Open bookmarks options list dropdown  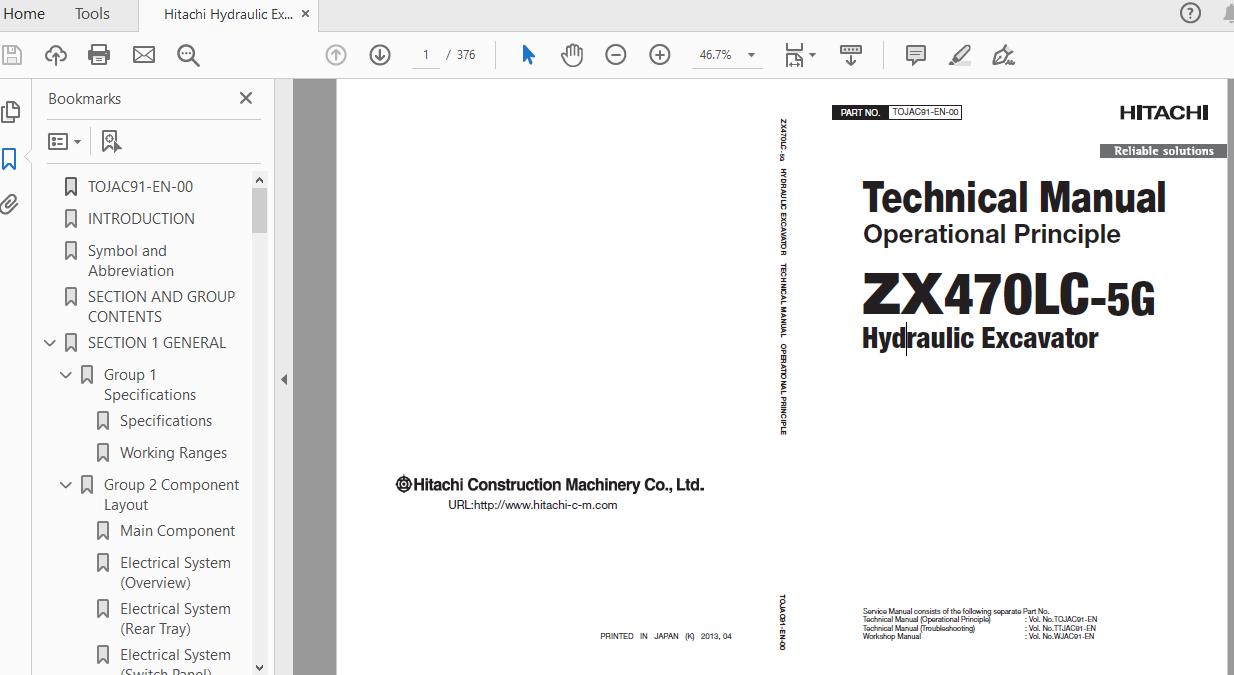tap(65, 142)
